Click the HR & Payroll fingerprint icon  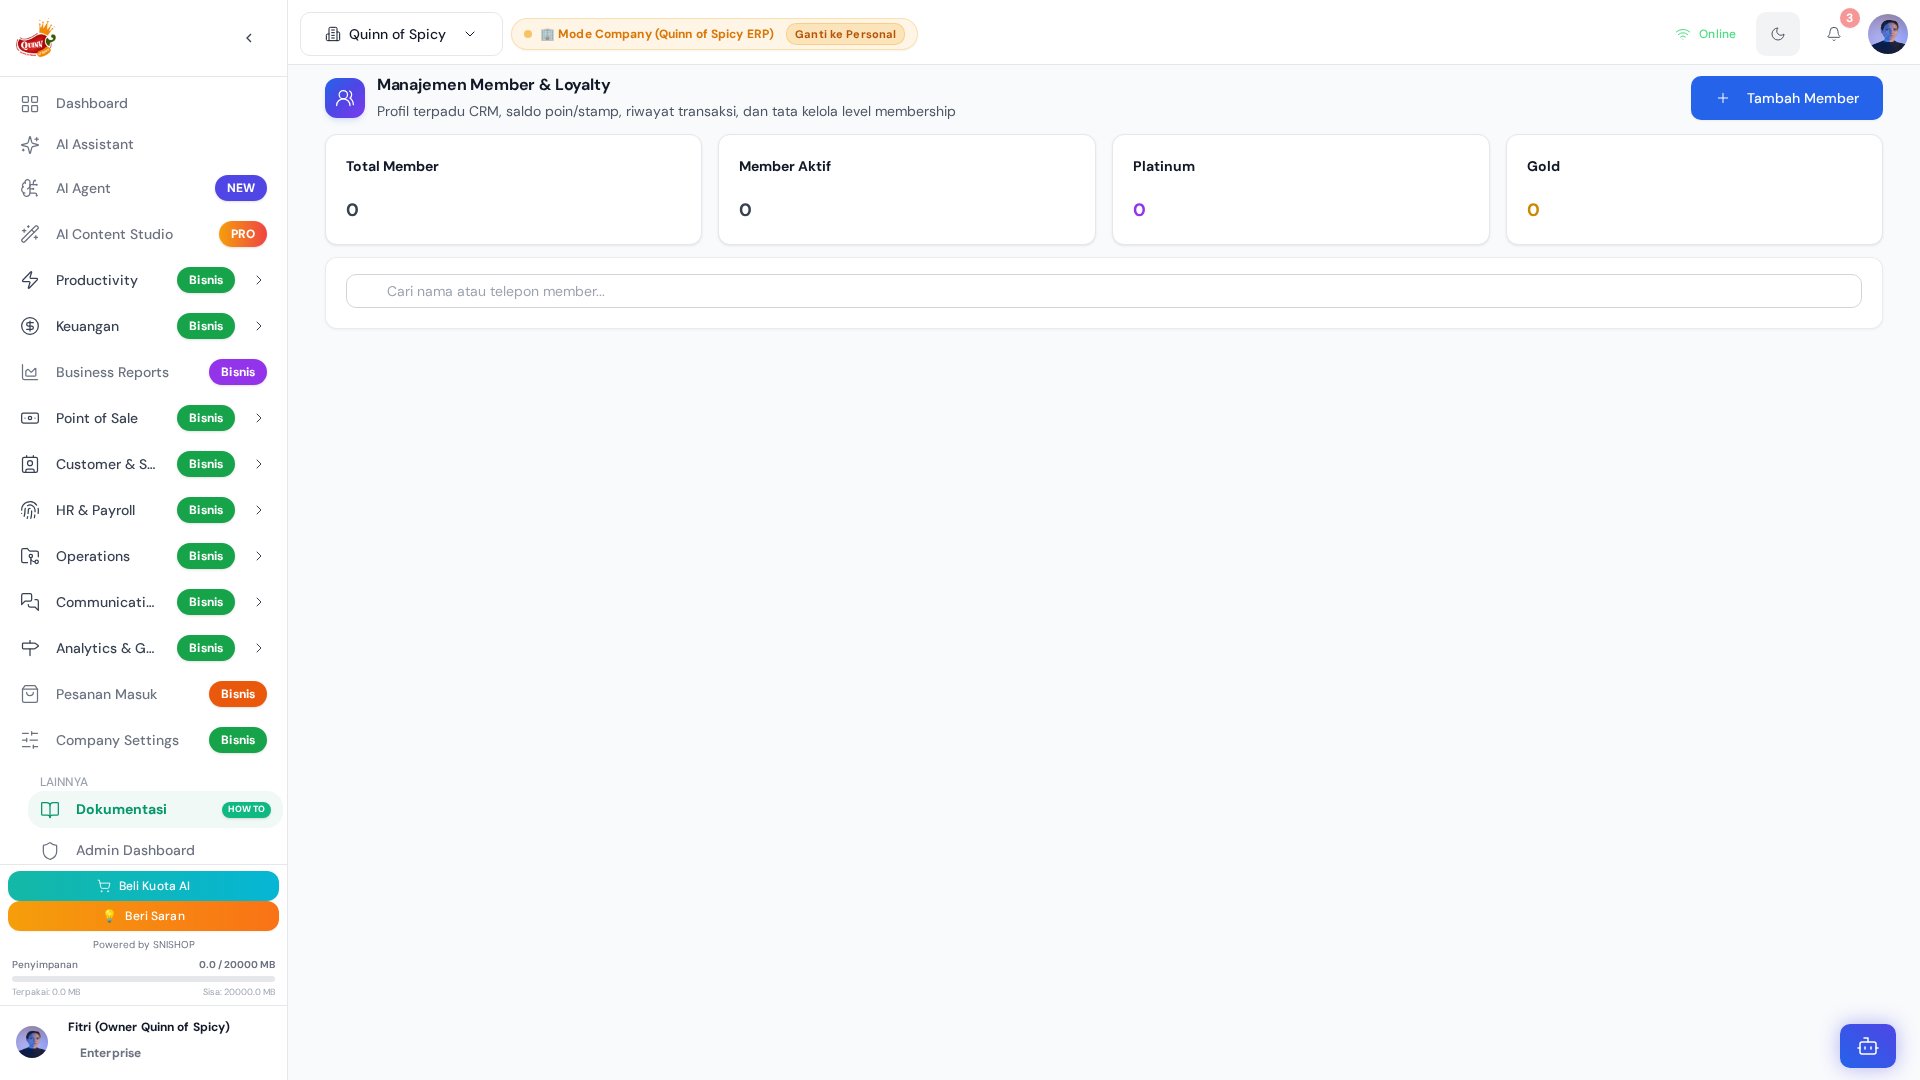click(30, 510)
